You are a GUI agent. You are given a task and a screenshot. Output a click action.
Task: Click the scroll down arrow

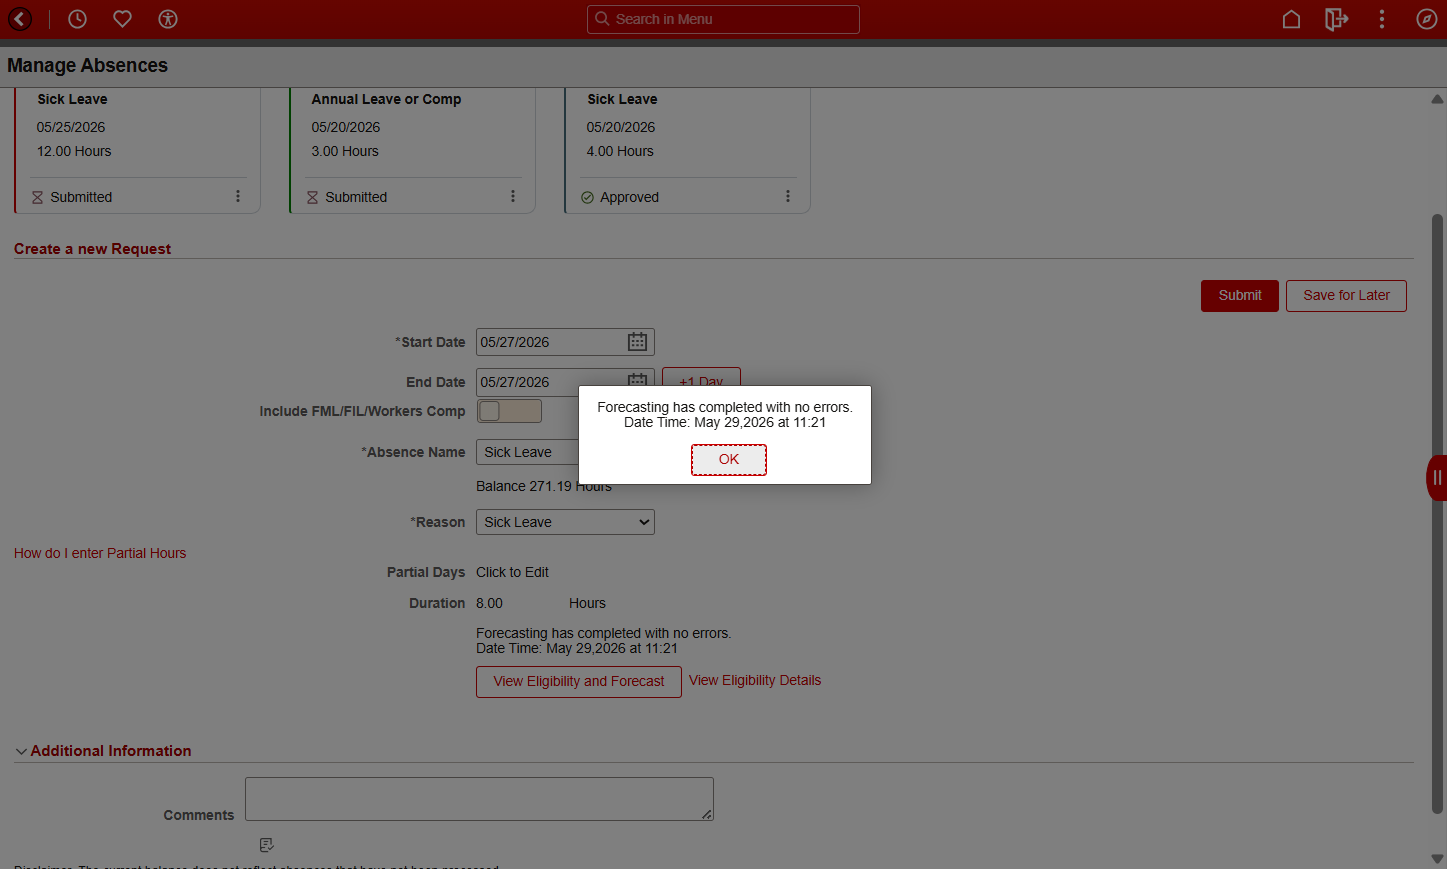pos(1437,859)
